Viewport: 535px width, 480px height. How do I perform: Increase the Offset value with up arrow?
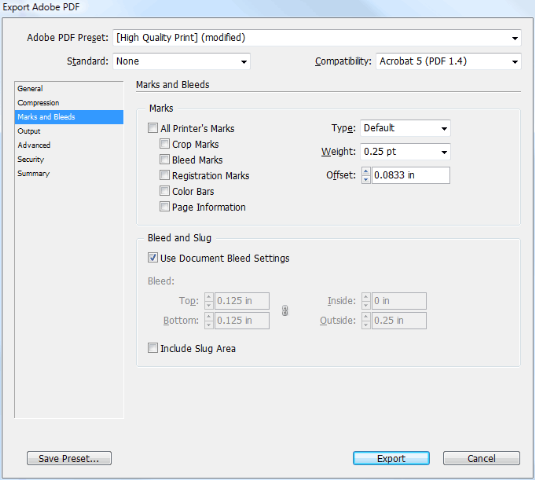click(x=366, y=171)
